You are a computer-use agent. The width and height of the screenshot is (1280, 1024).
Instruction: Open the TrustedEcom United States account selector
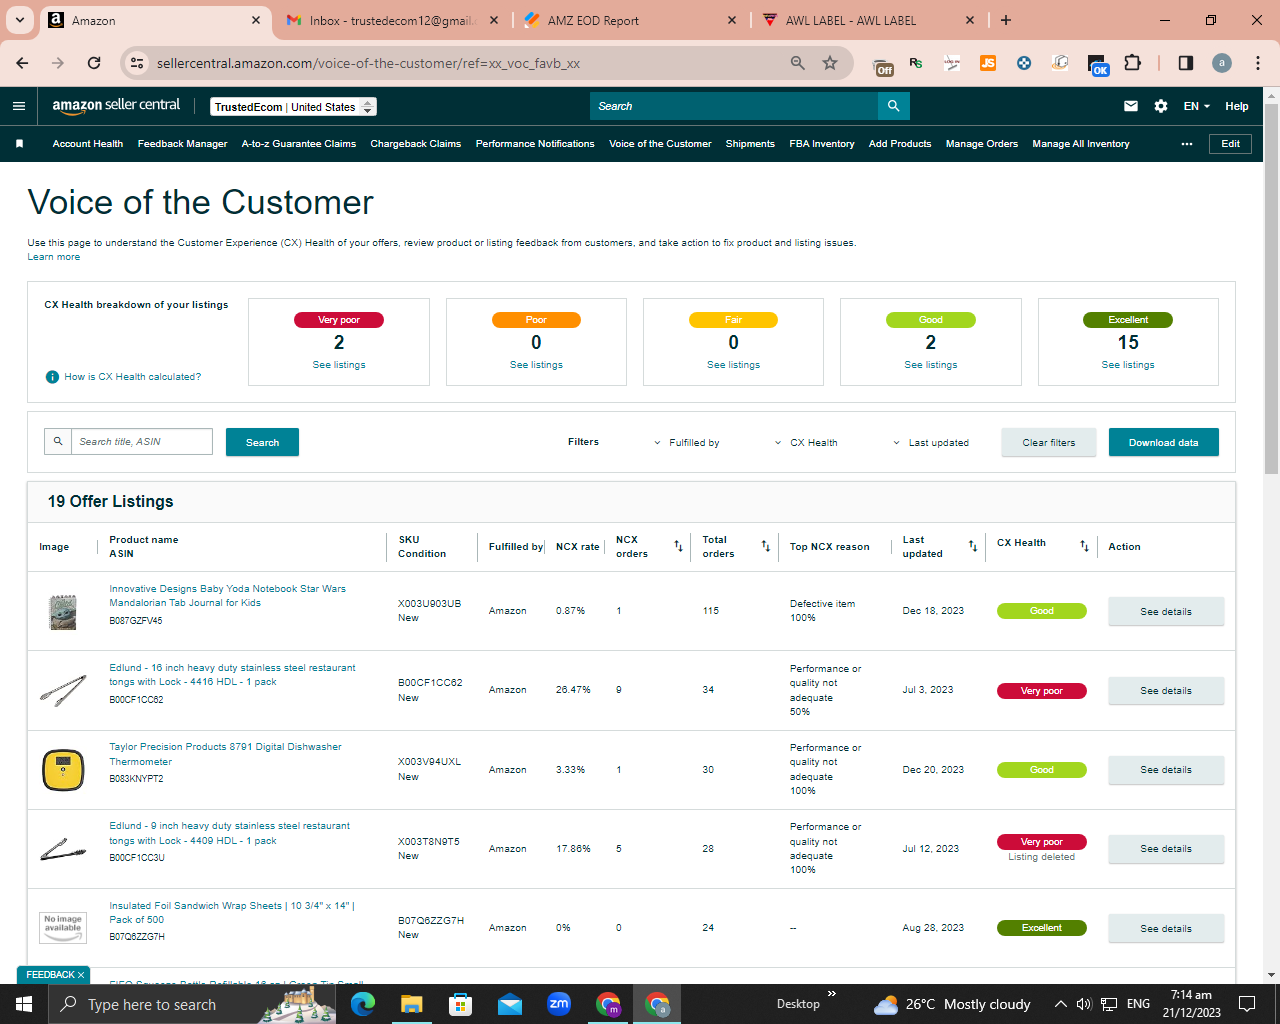coord(294,107)
